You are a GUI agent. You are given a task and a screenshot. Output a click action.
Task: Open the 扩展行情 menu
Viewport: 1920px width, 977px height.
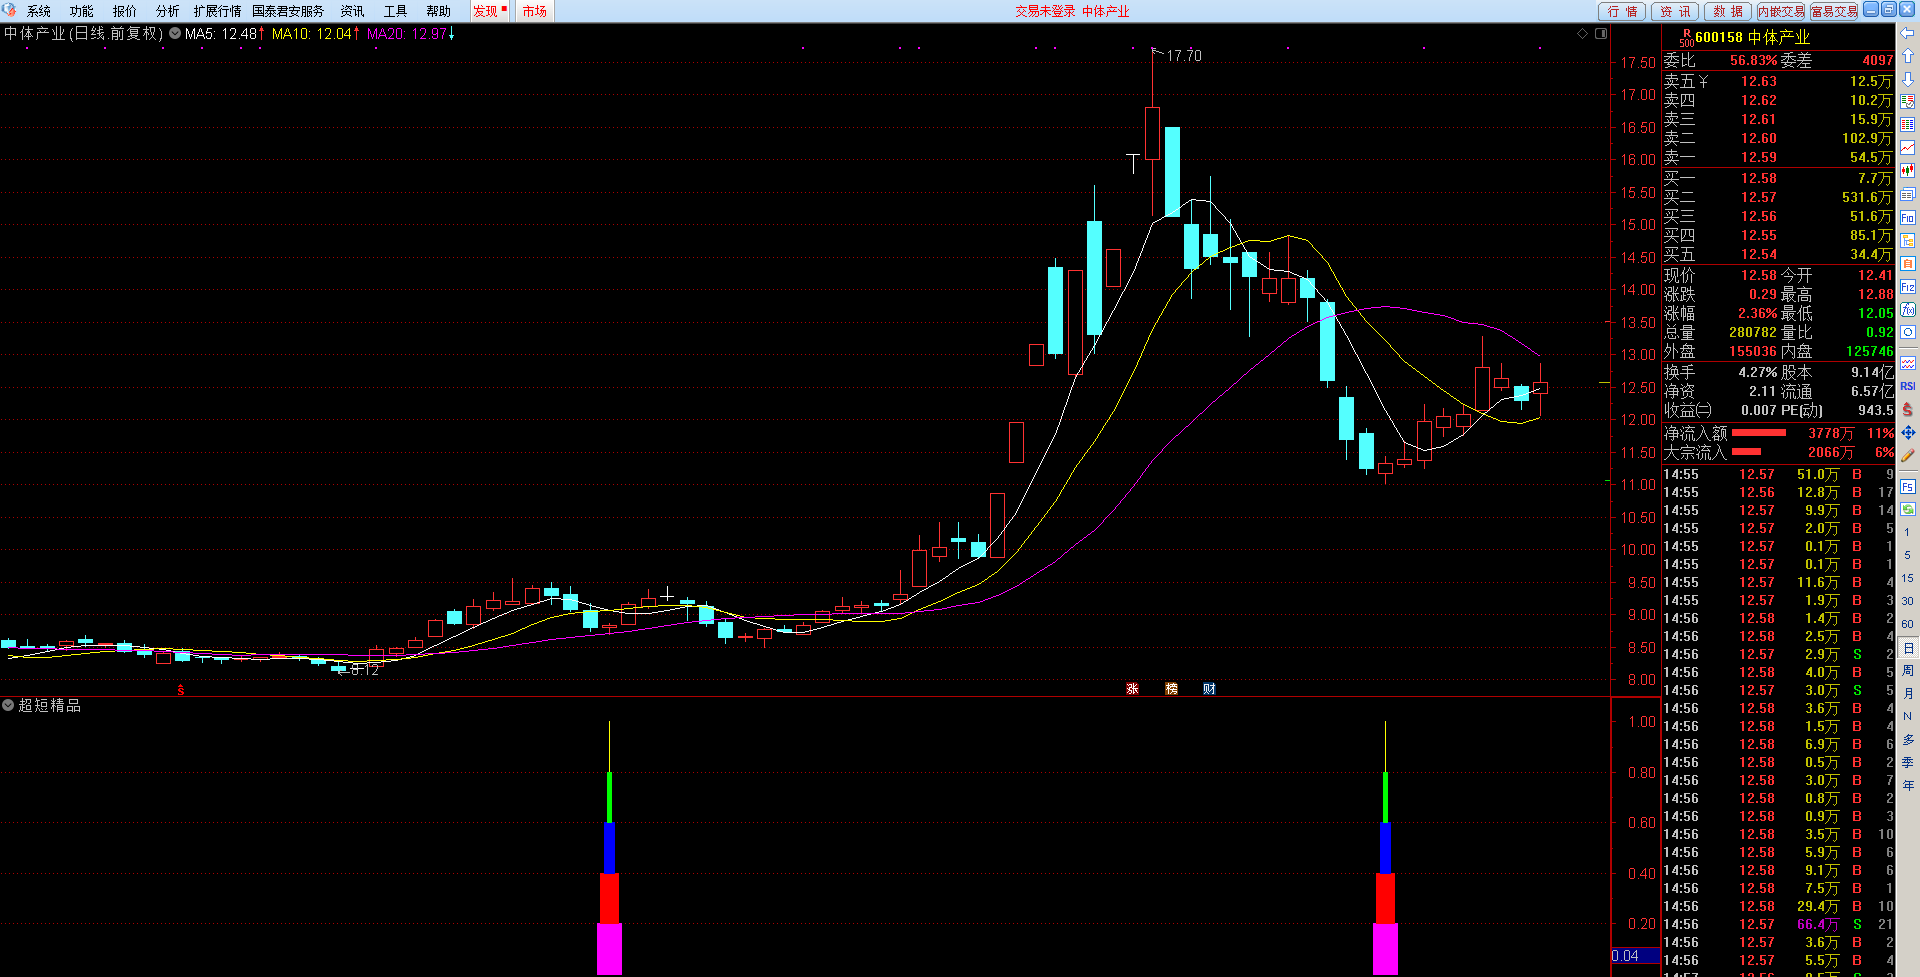[x=217, y=11]
